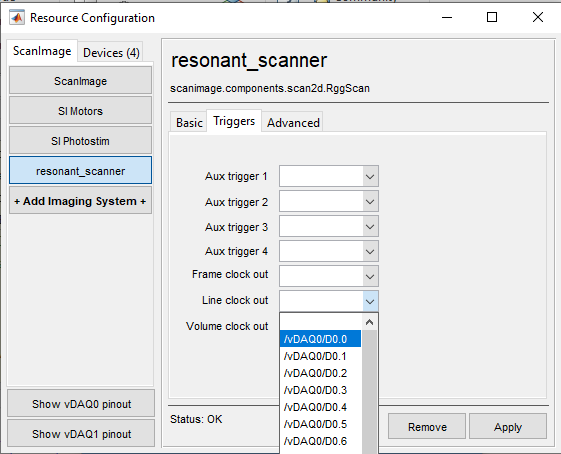561x454 pixels.
Task: Show the vDAQ1 pinout
Action: pyautogui.click(x=81, y=434)
